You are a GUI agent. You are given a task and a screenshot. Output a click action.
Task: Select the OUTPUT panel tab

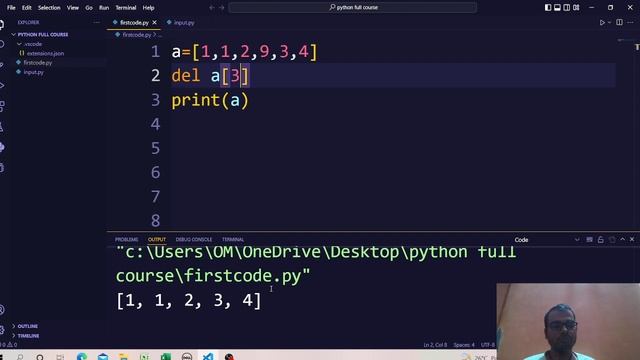tap(157, 240)
